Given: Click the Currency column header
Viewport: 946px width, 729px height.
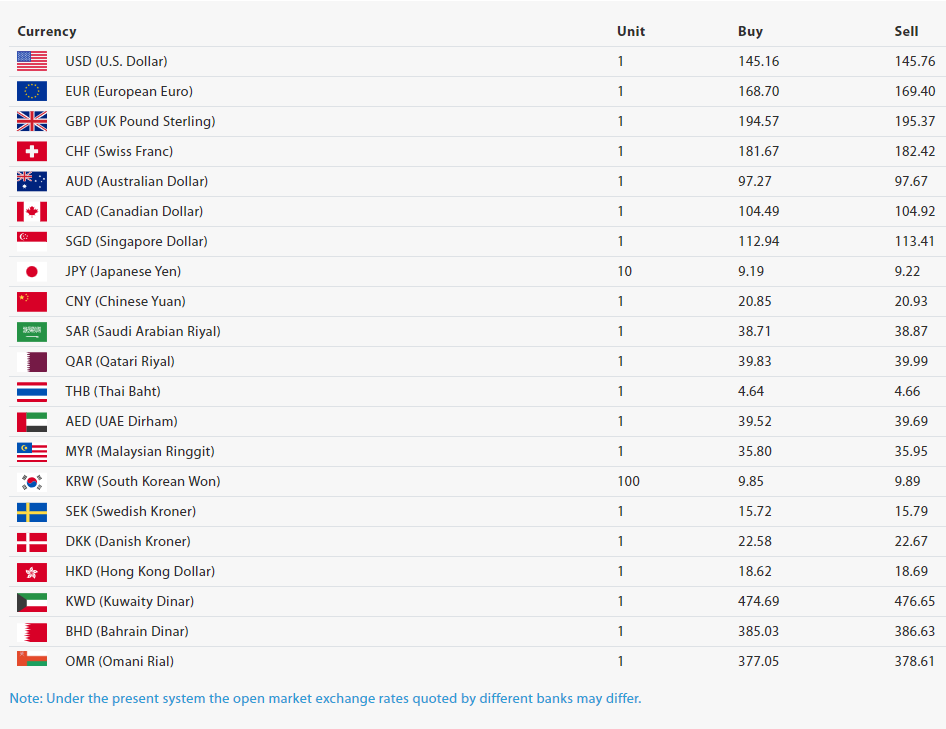Looking at the screenshot, I should (x=47, y=31).
